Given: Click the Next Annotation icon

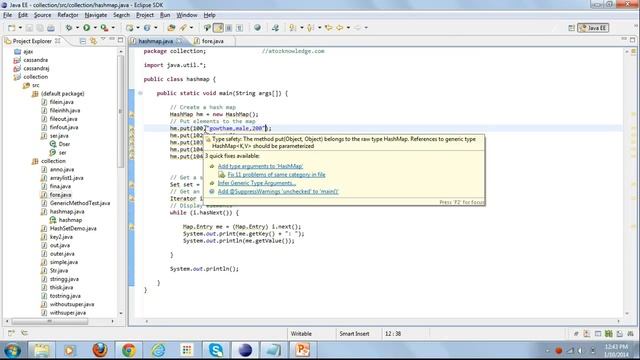Looking at the screenshot, I should click(293, 28).
